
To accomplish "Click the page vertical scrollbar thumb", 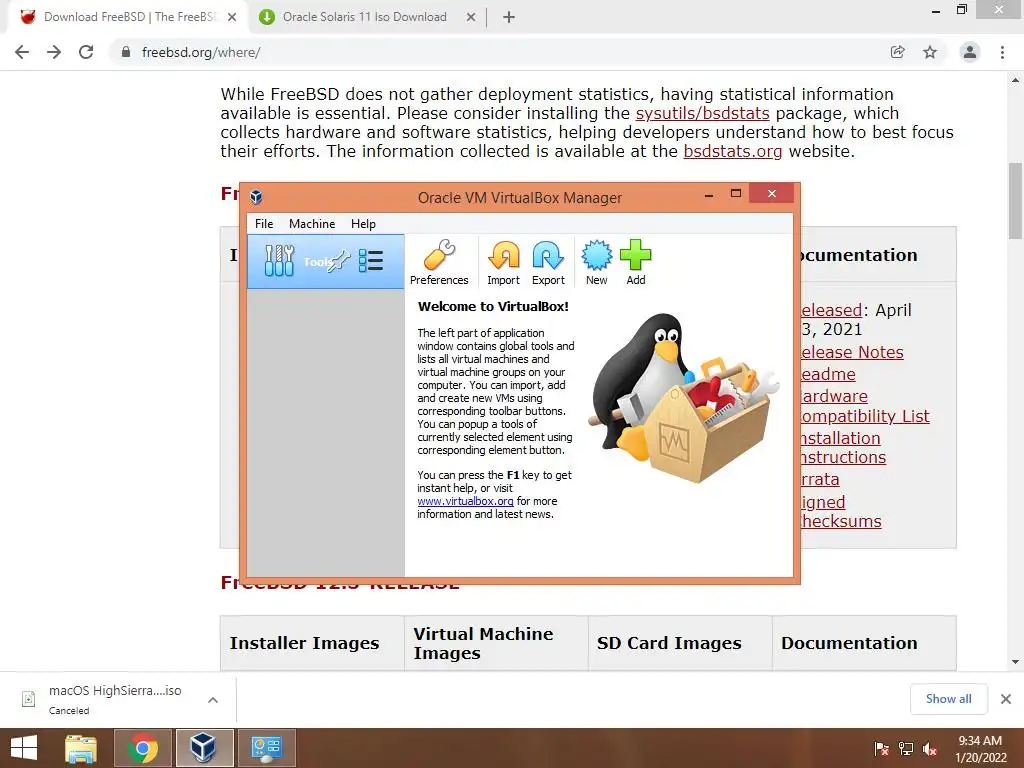I will (1015, 200).
